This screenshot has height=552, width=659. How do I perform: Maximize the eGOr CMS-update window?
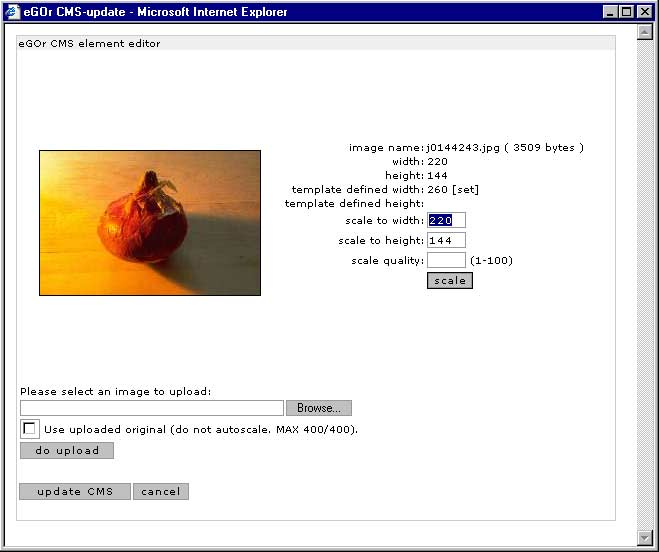(627, 12)
